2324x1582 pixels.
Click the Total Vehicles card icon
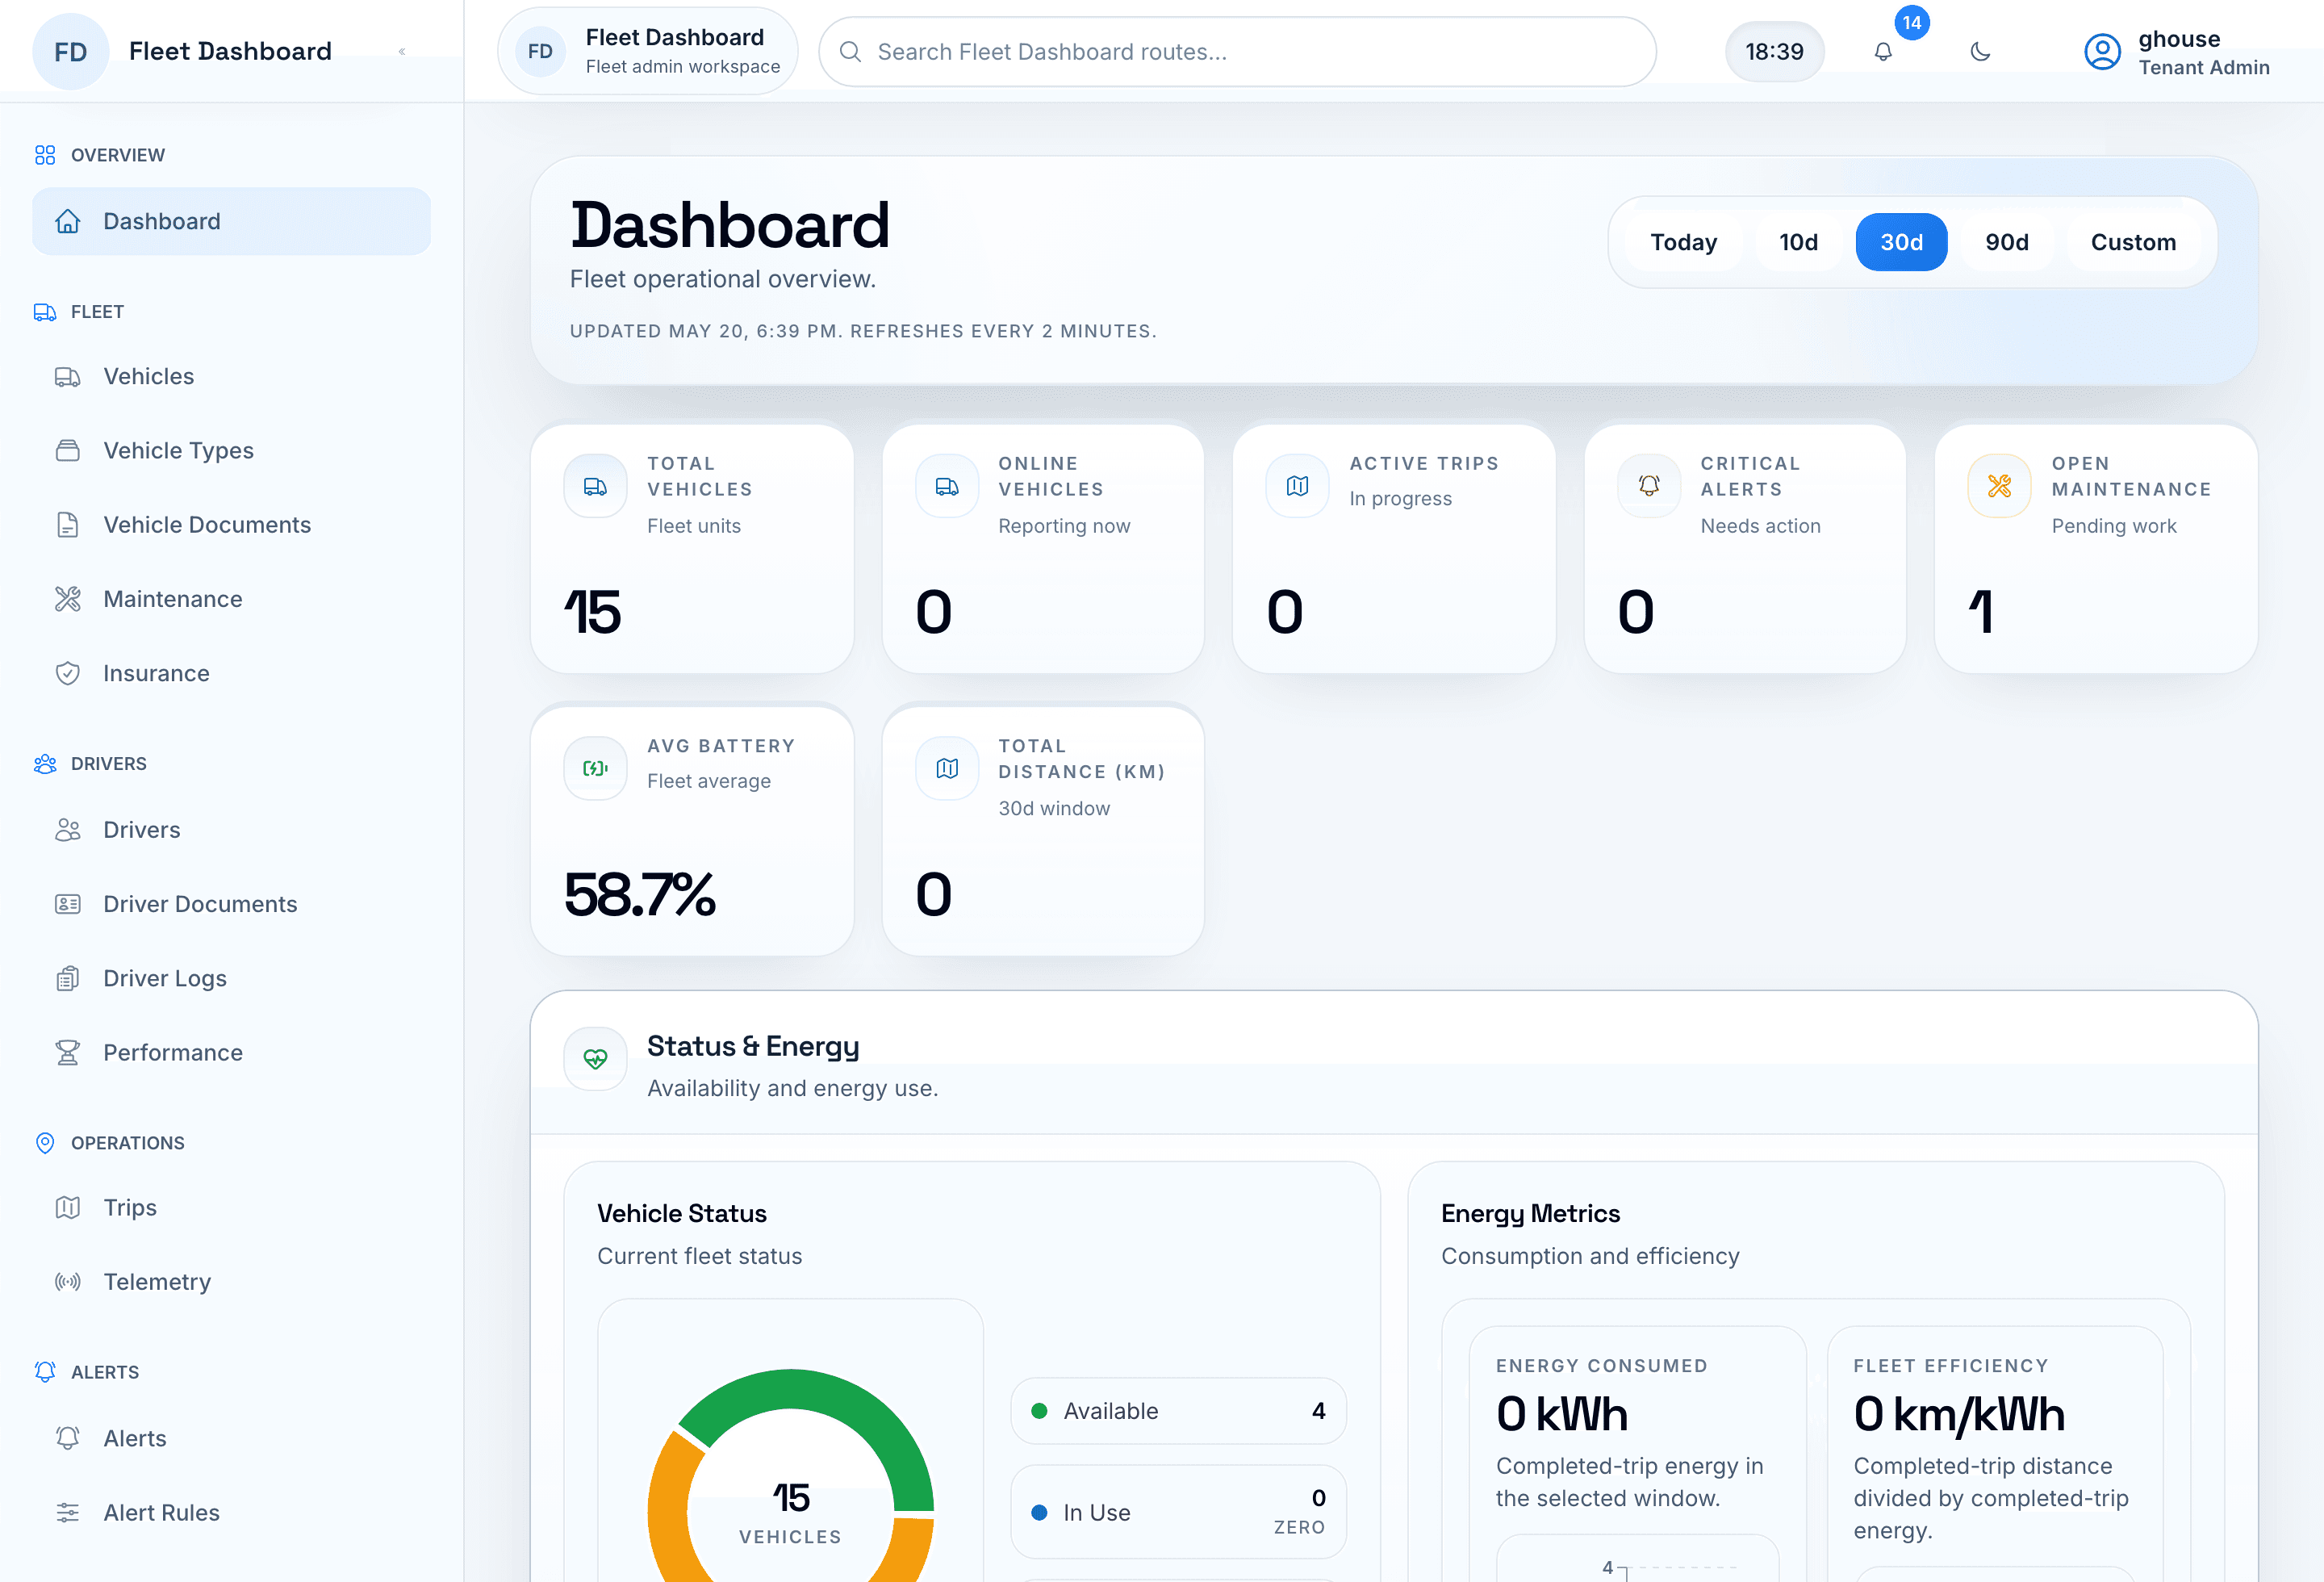point(595,486)
